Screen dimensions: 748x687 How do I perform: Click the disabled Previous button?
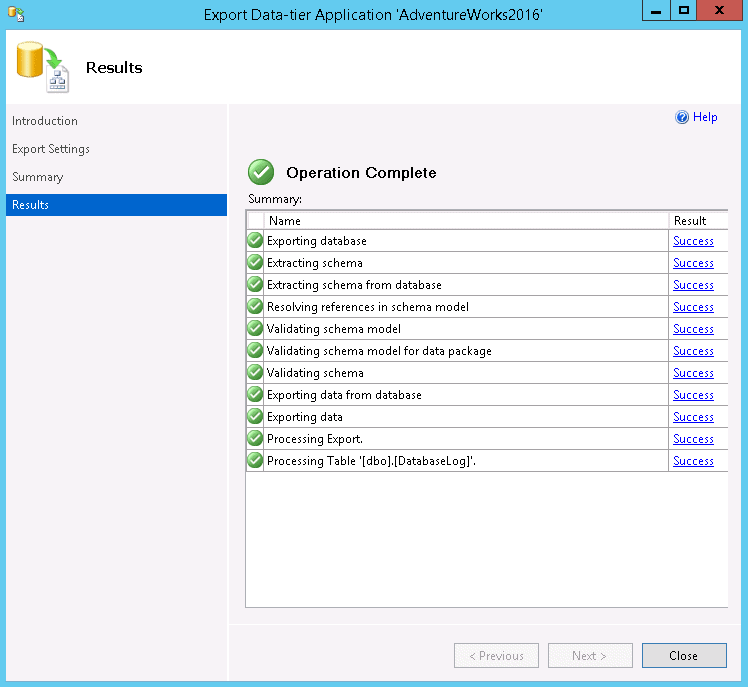[496, 656]
